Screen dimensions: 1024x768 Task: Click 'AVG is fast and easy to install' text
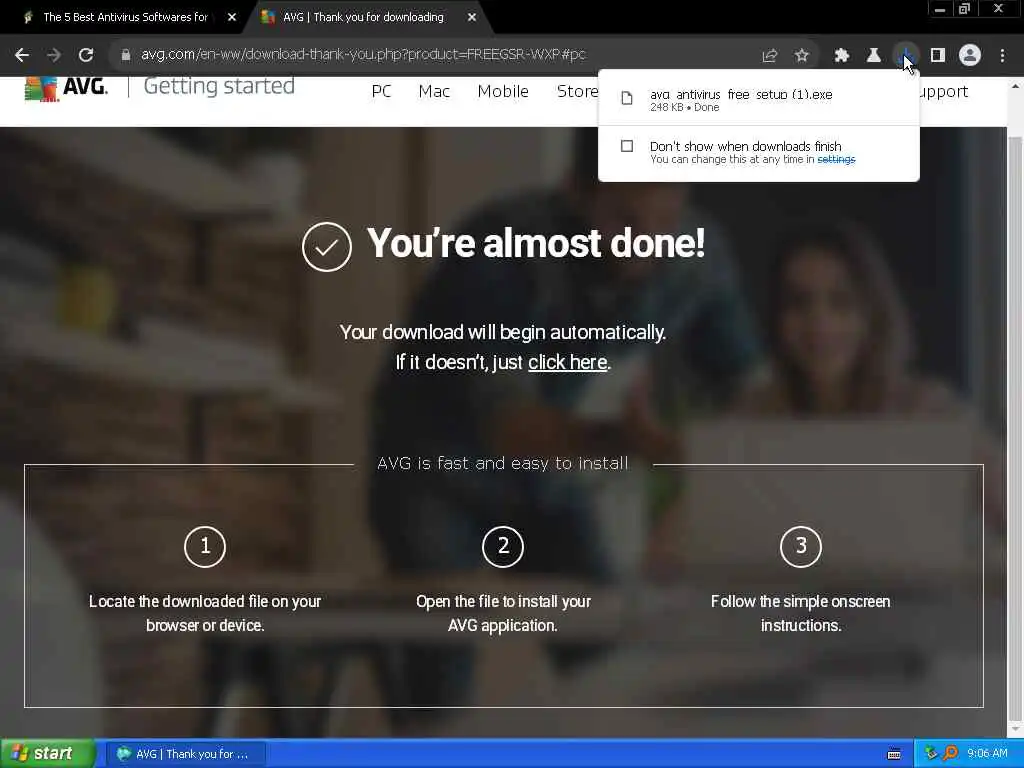tap(503, 464)
